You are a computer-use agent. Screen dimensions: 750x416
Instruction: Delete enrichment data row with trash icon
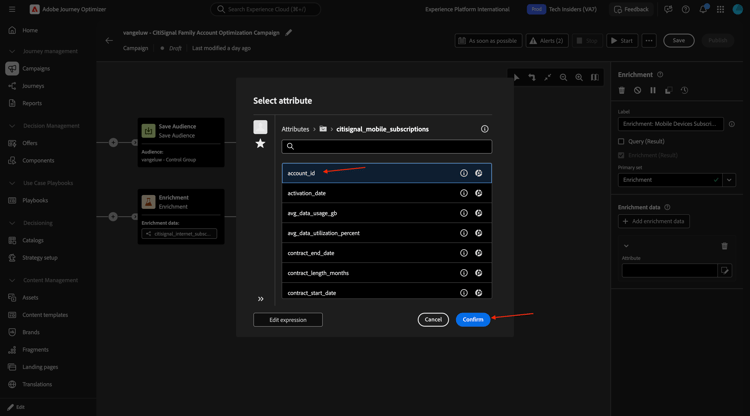pos(724,246)
